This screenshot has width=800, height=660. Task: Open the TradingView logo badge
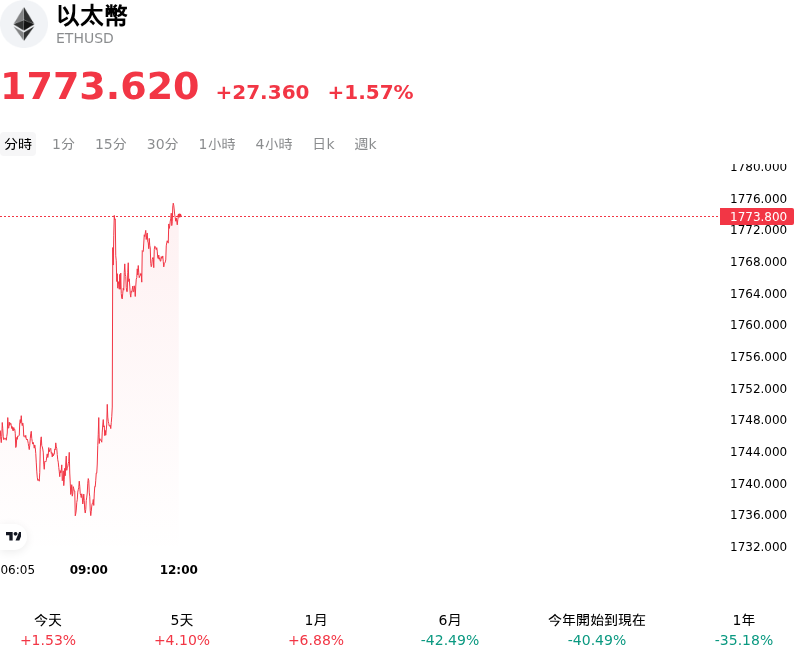[x=13, y=536]
